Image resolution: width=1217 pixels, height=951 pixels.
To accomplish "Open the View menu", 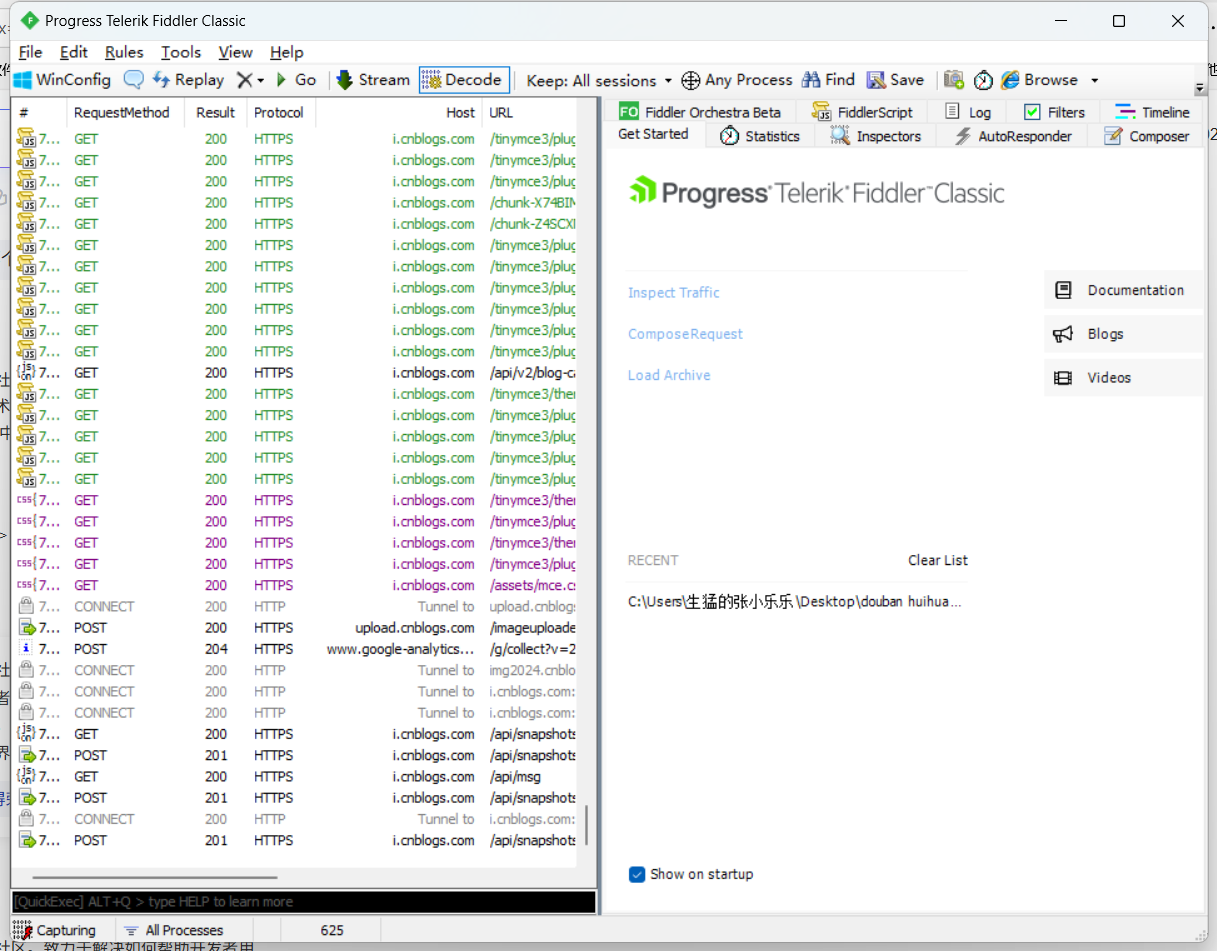I will click(x=236, y=52).
